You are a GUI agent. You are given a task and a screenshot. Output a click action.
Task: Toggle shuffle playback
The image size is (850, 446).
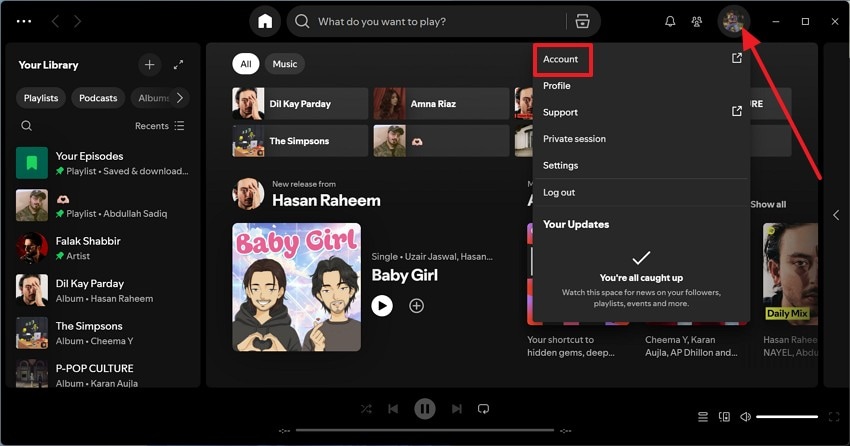tap(366, 409)
